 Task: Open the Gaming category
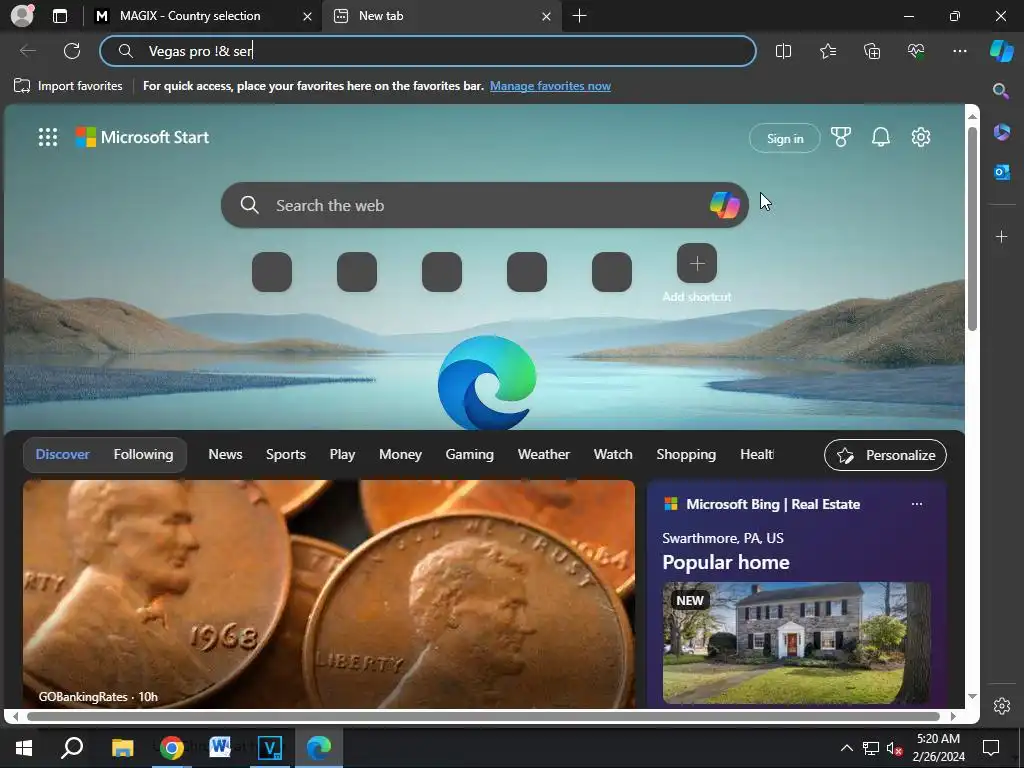470,455
